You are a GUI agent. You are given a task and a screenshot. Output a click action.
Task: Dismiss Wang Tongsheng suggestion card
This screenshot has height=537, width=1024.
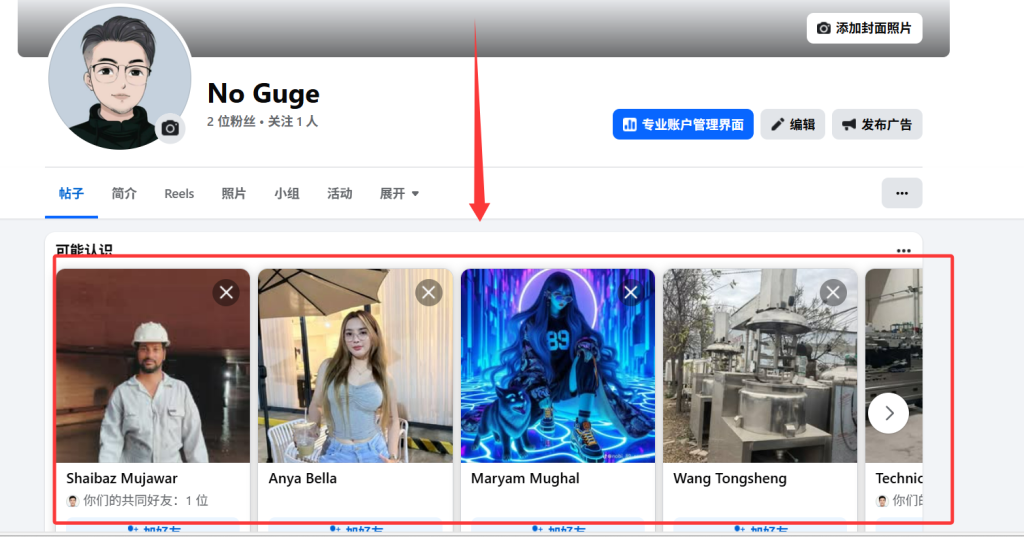click(833, 292)
